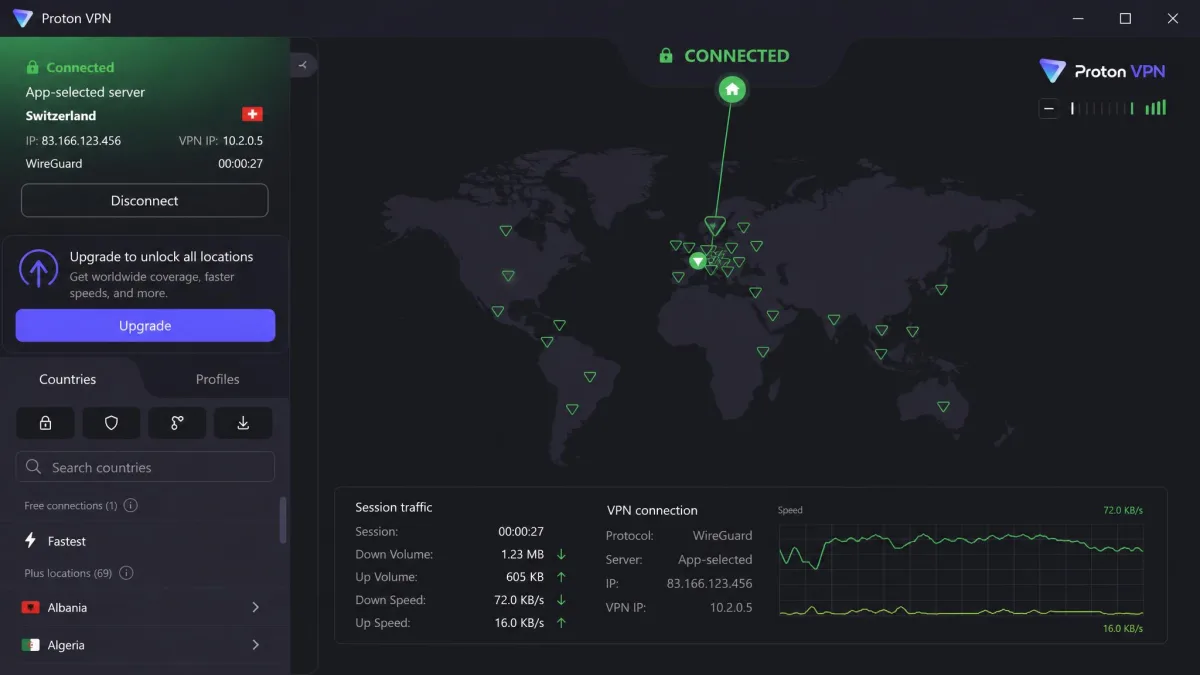Click the Search countries field
Image resolution: width=1200 pixels, height=675 pixels.
pos(146,467)
